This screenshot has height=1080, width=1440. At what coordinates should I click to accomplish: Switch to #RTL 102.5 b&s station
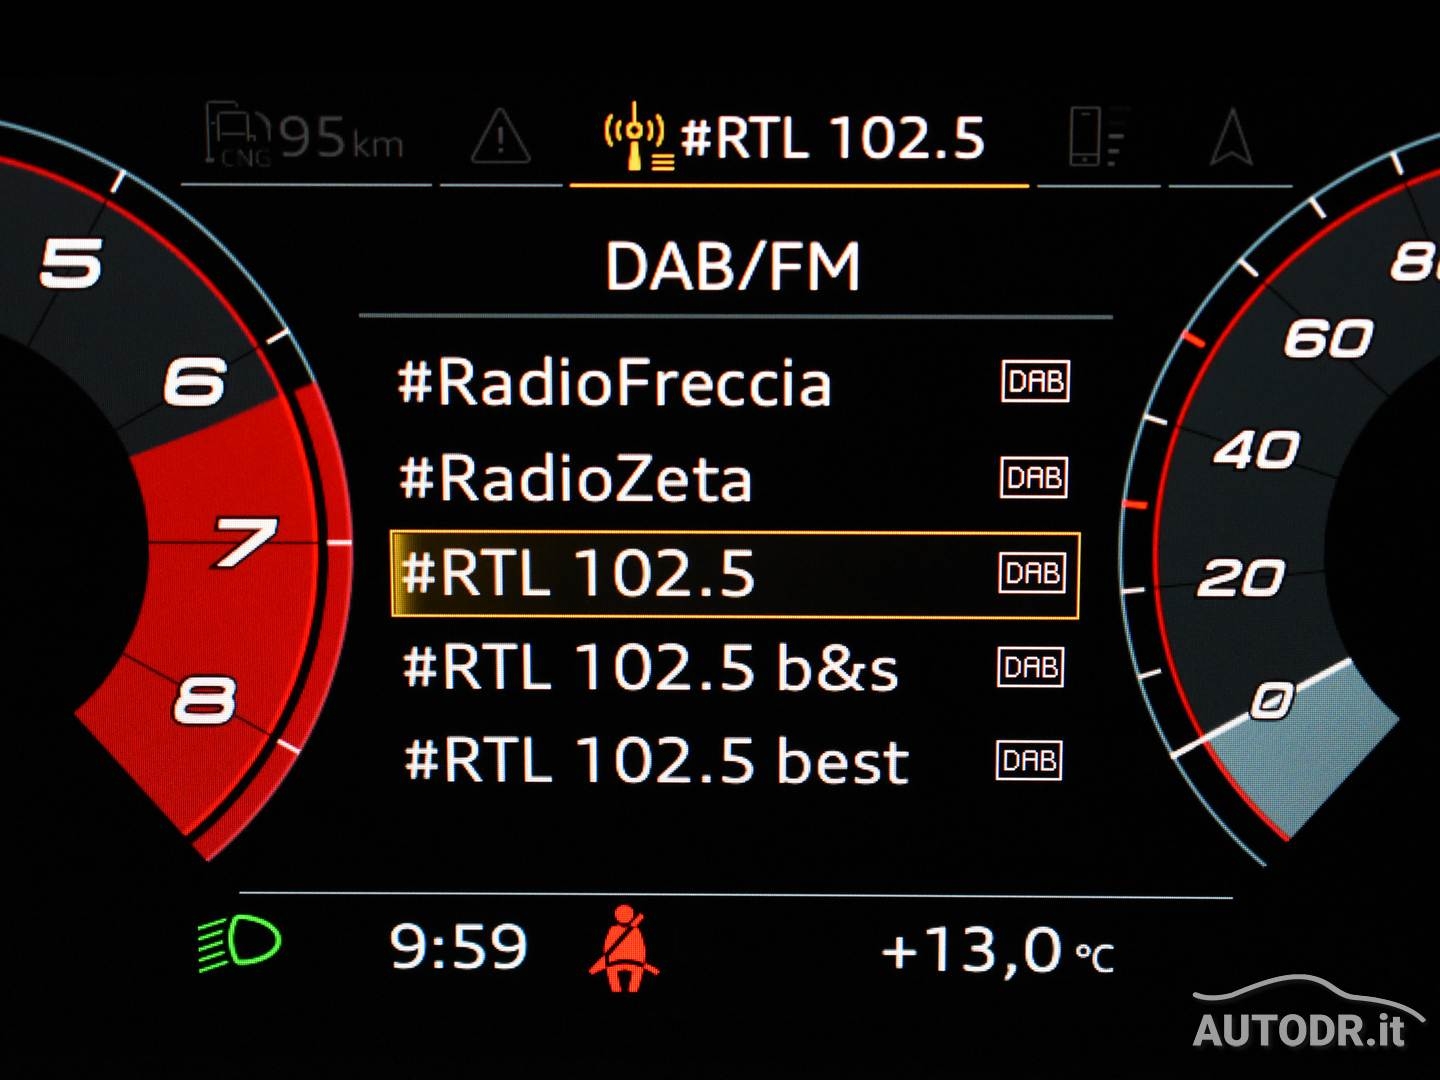pos(650,668)
